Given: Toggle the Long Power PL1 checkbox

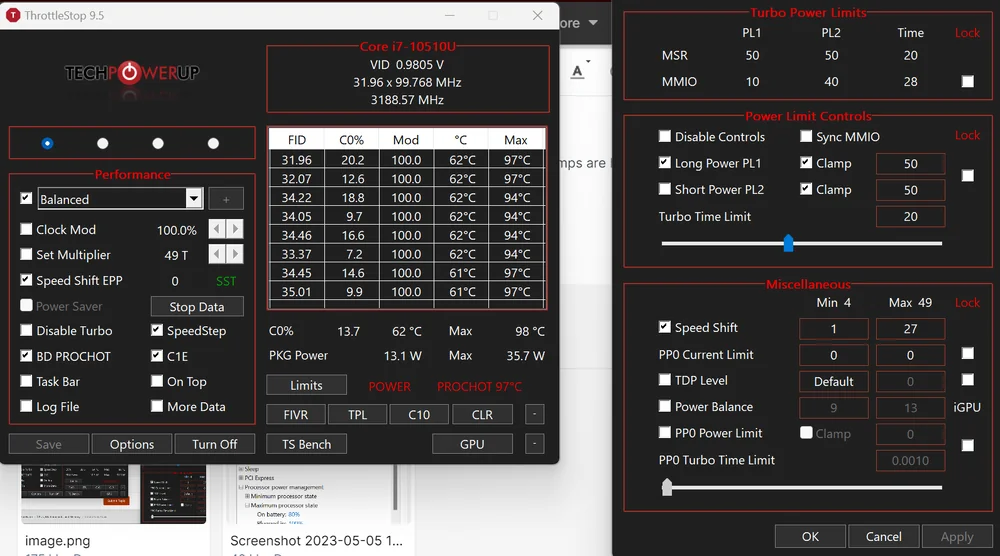Looking at the screenshot, I should (665, 163).
